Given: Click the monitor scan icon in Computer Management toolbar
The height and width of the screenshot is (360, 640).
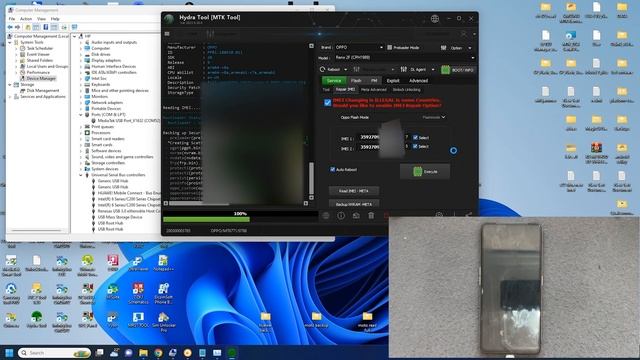Looking at the screenshot, I should click(74, 27).
